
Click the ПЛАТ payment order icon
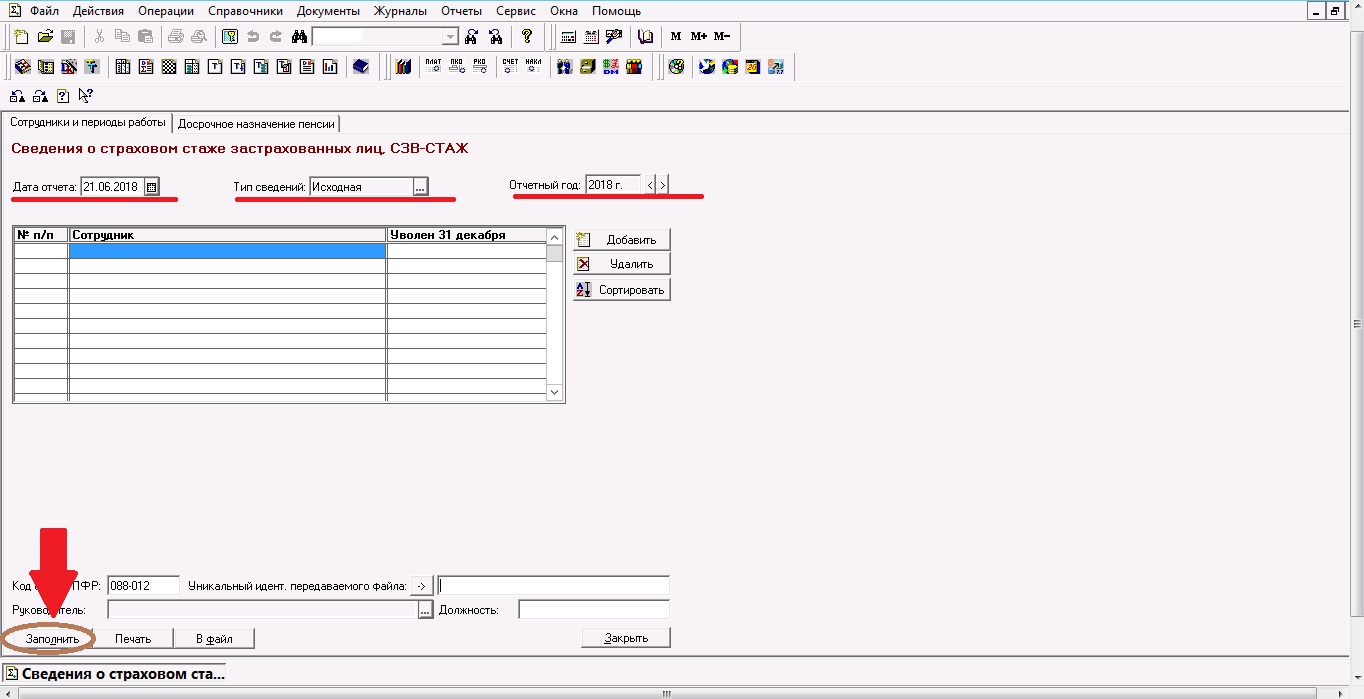(x=433, y=67)
